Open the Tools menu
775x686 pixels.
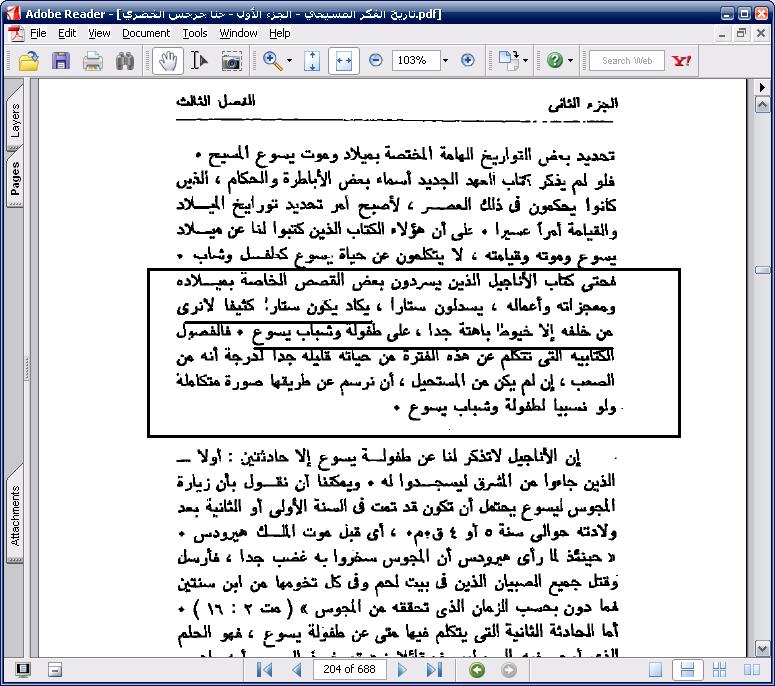click(x=195, y=33)
